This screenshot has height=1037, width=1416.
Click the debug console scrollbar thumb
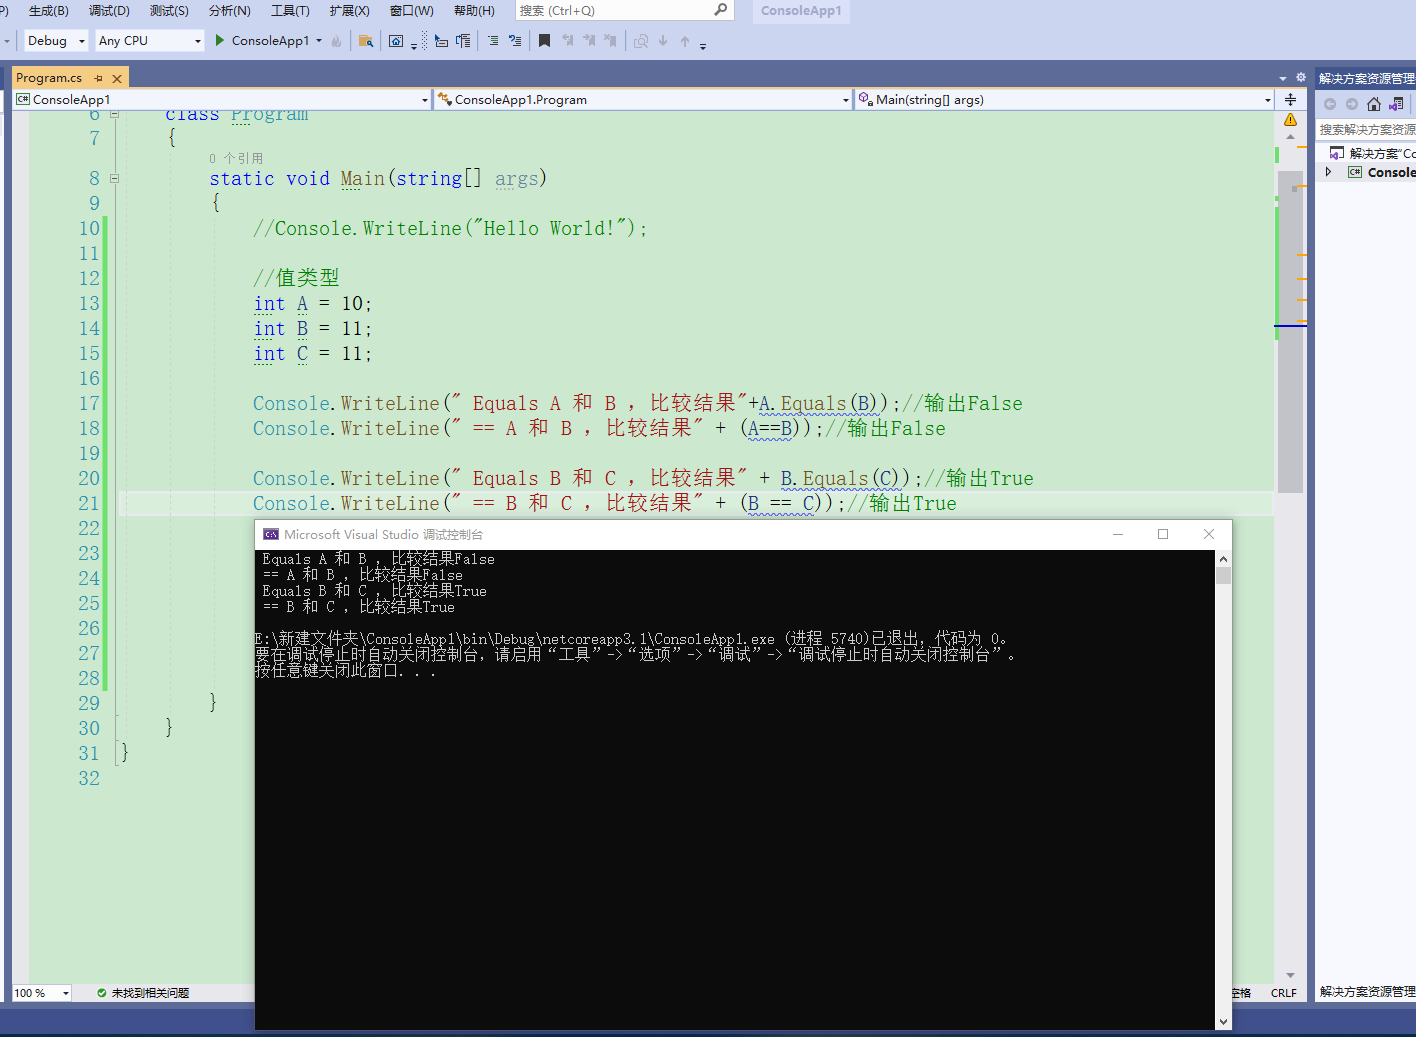[1224, 575]
